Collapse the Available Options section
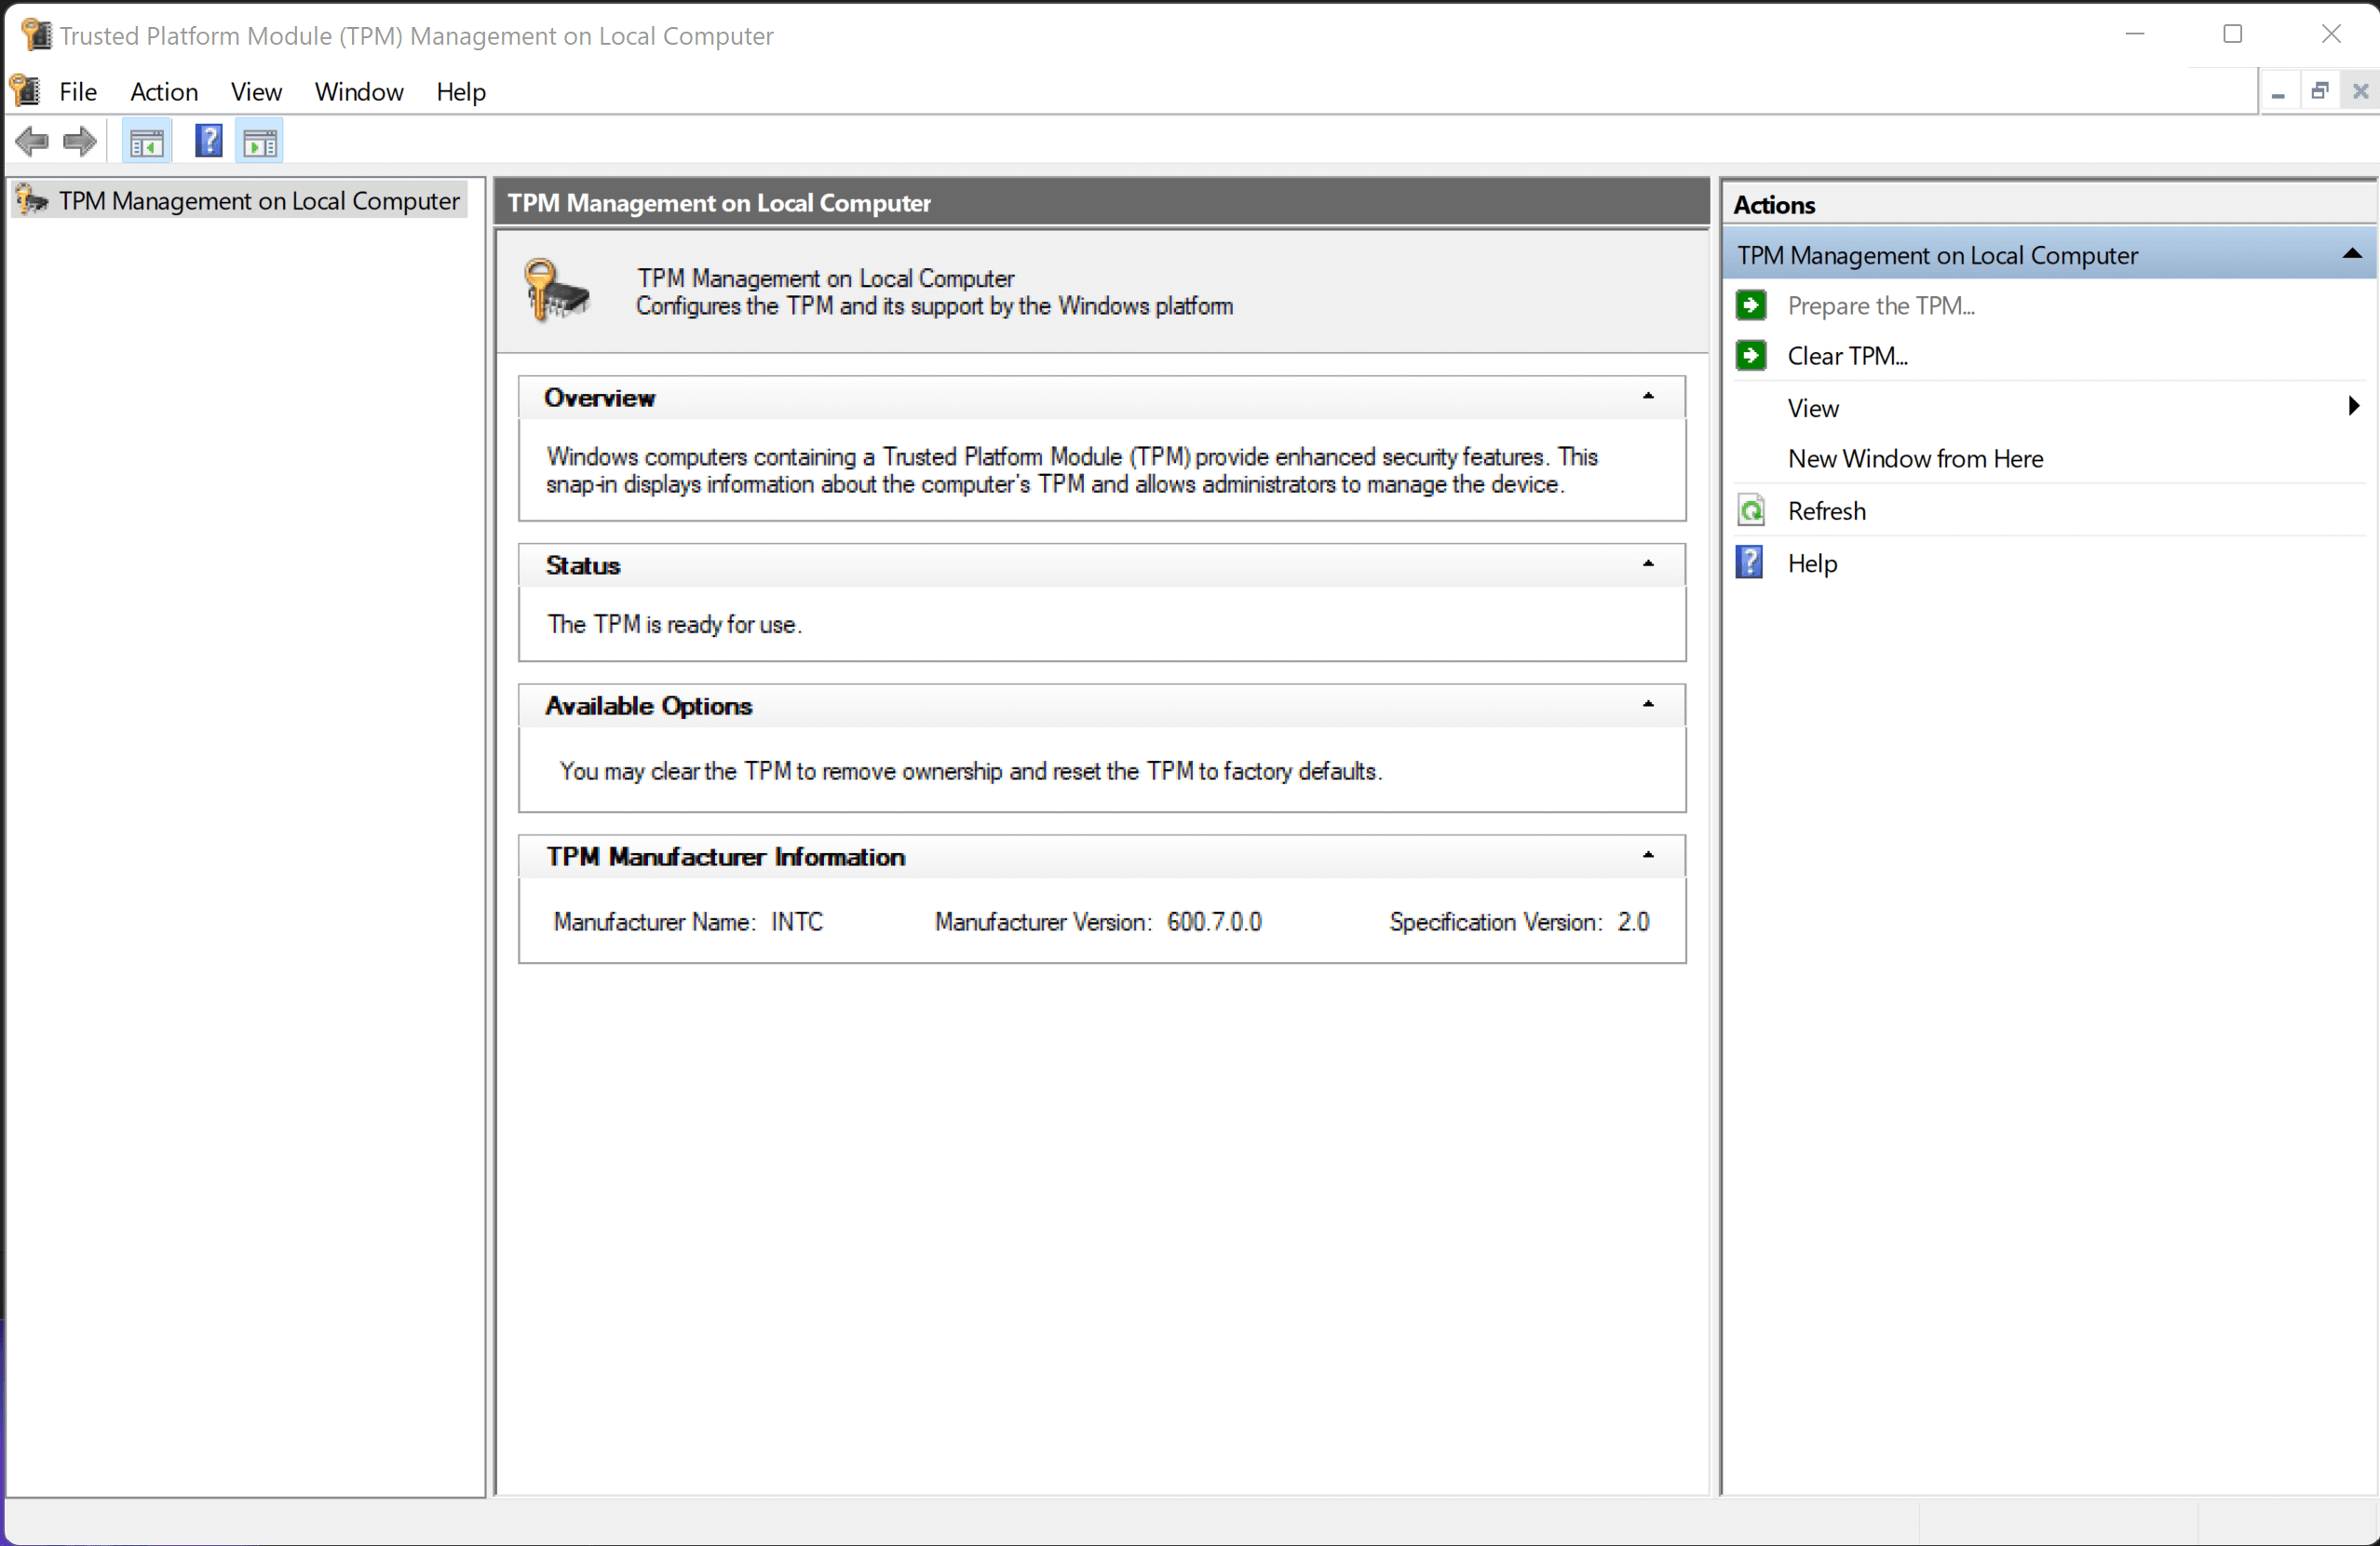 pyautogui.click(x=1648, y=705)
